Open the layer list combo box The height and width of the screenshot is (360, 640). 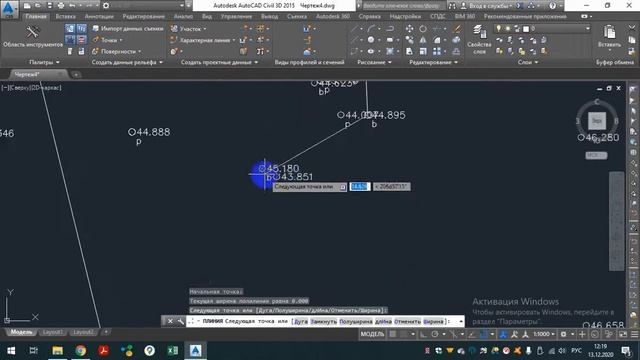[x=542, y=29]
